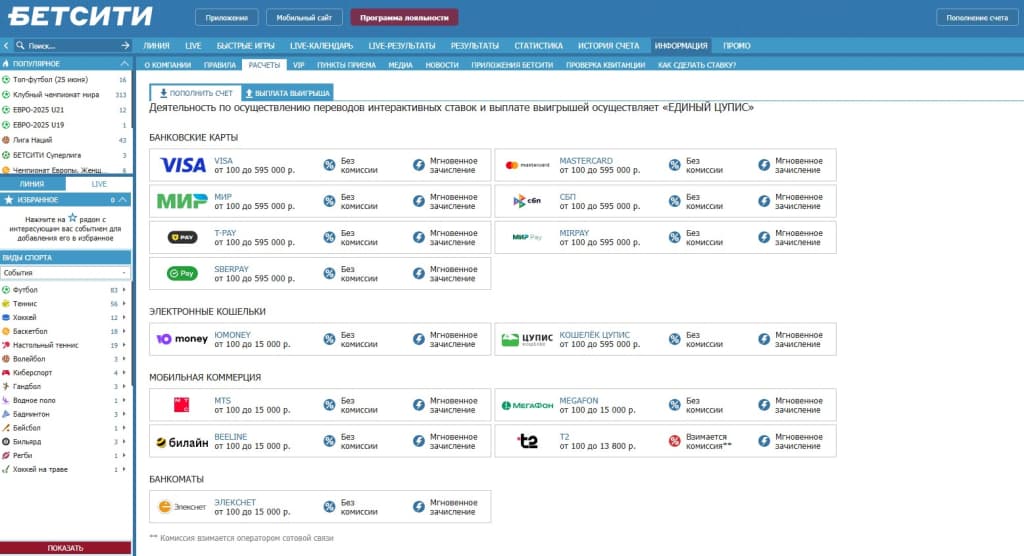
Task: Click the ПОКАЗАТЬ button
Action: [x=65, y=548]
